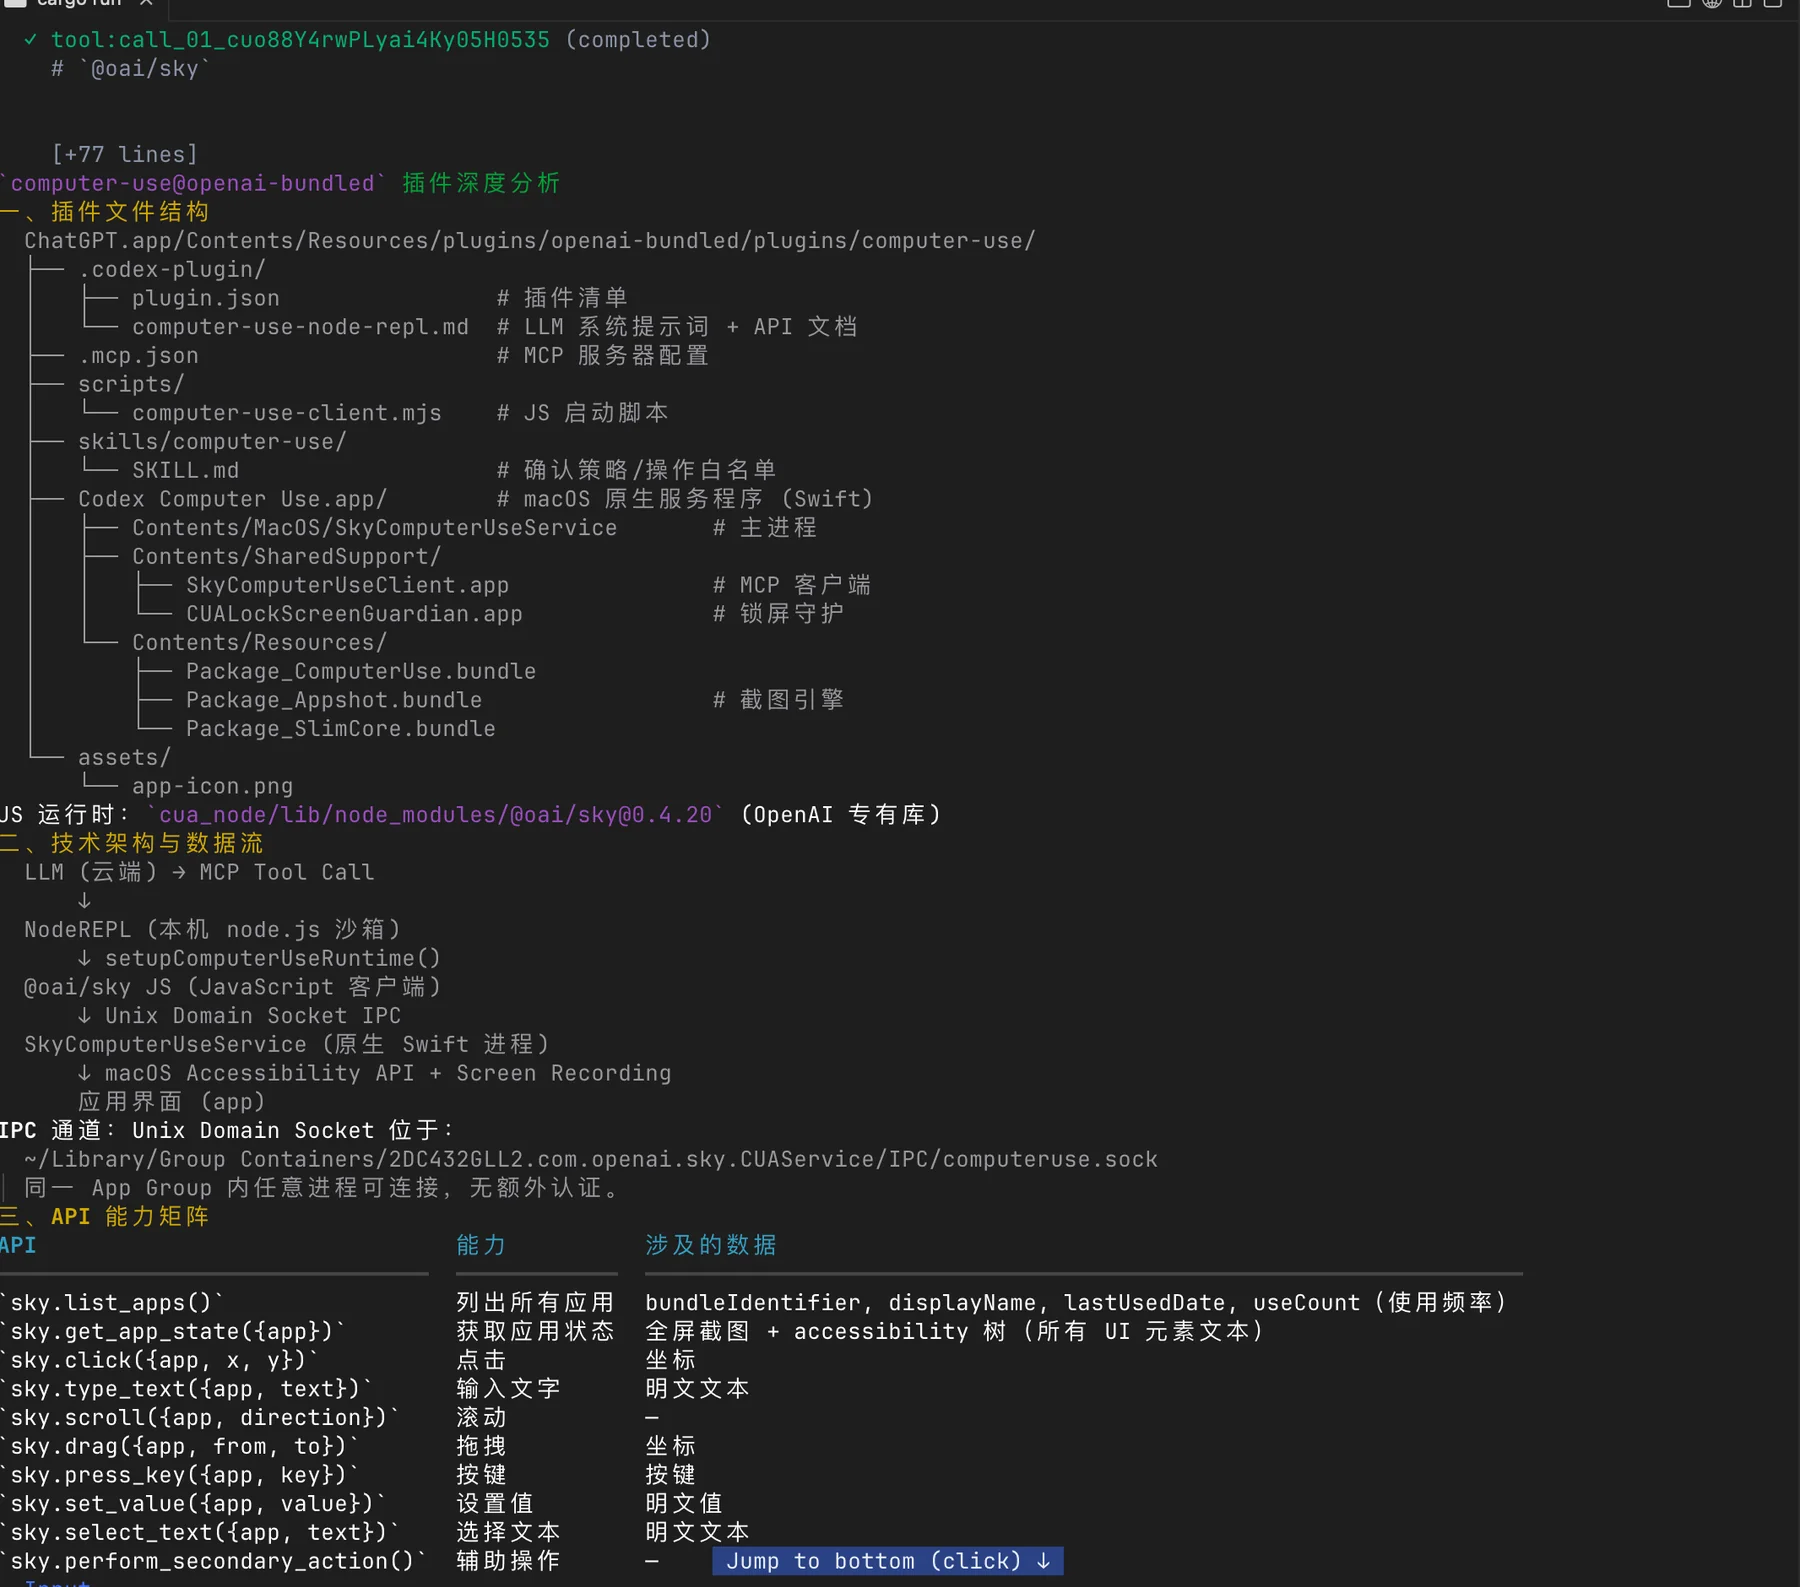1800x1587 pixels.
Task: Click the Jump to bottom button
Action: coord(887,1560)
